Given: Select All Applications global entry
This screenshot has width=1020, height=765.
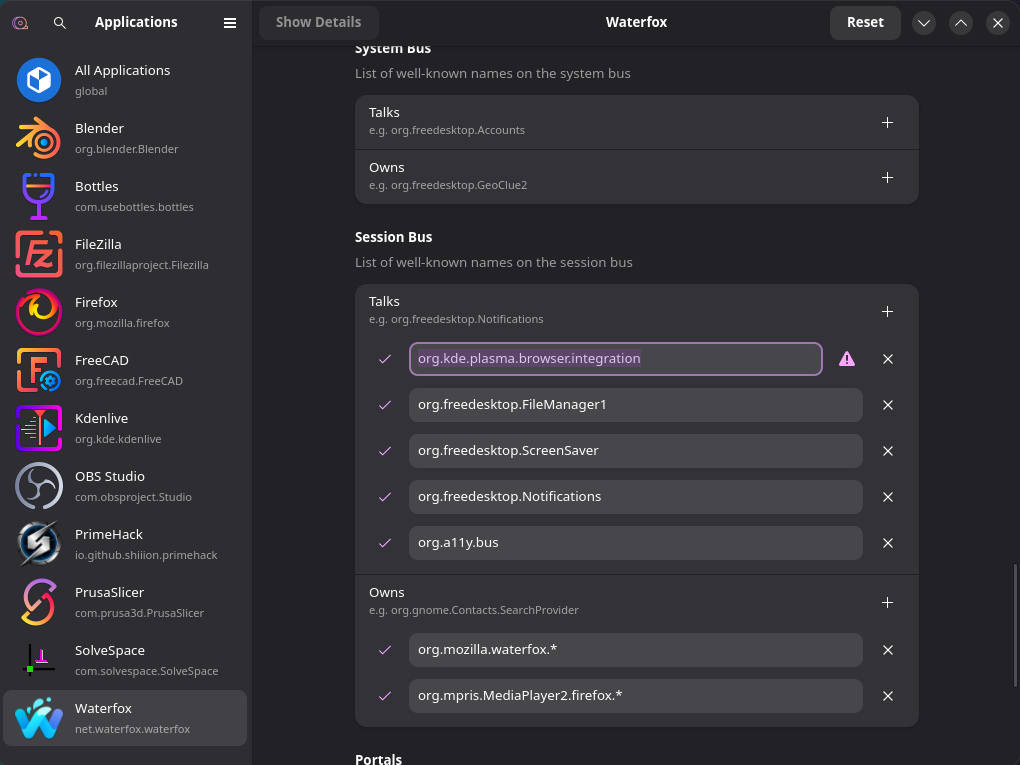Looking at the screenshot, I should (125, 80).
